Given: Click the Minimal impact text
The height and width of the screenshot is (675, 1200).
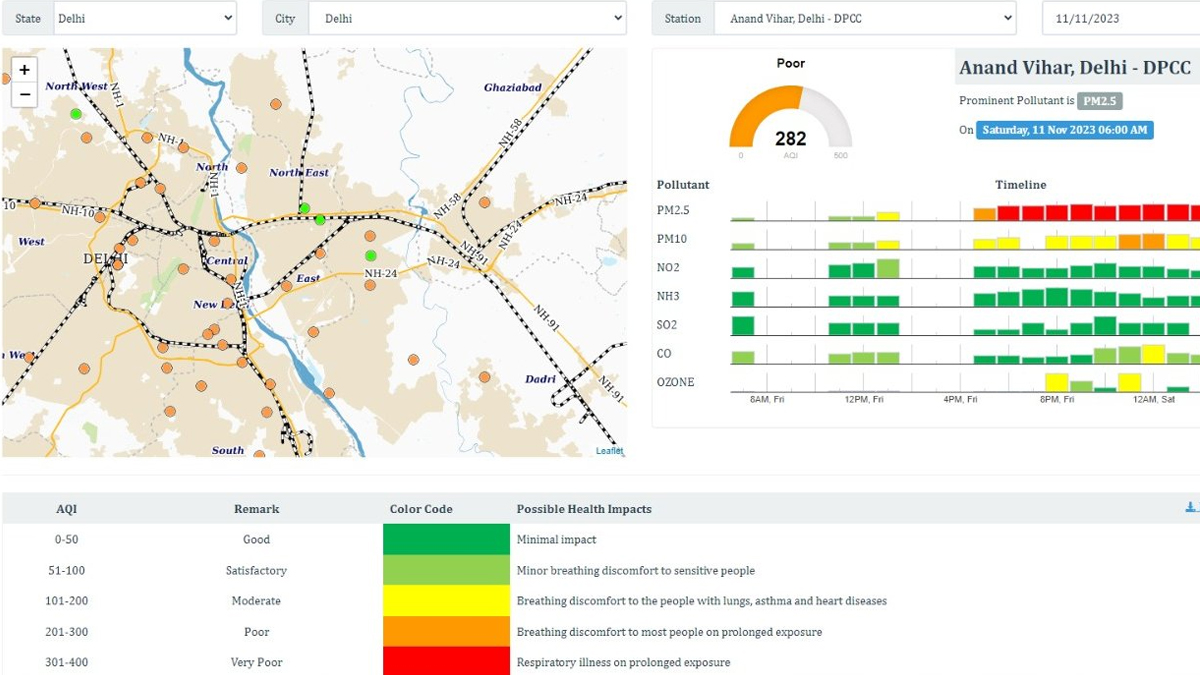Looking at the screenshot, I should tap(556, 540).
